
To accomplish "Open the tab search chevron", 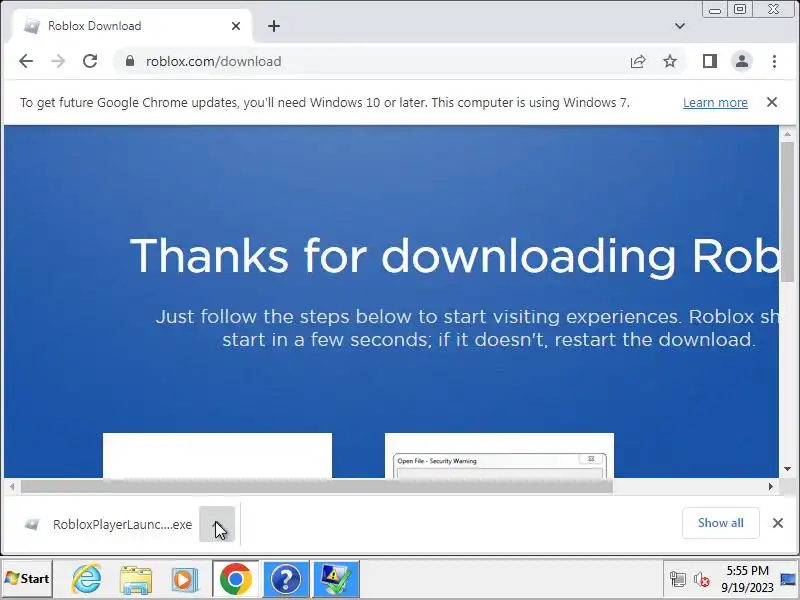I will (680, 26).
